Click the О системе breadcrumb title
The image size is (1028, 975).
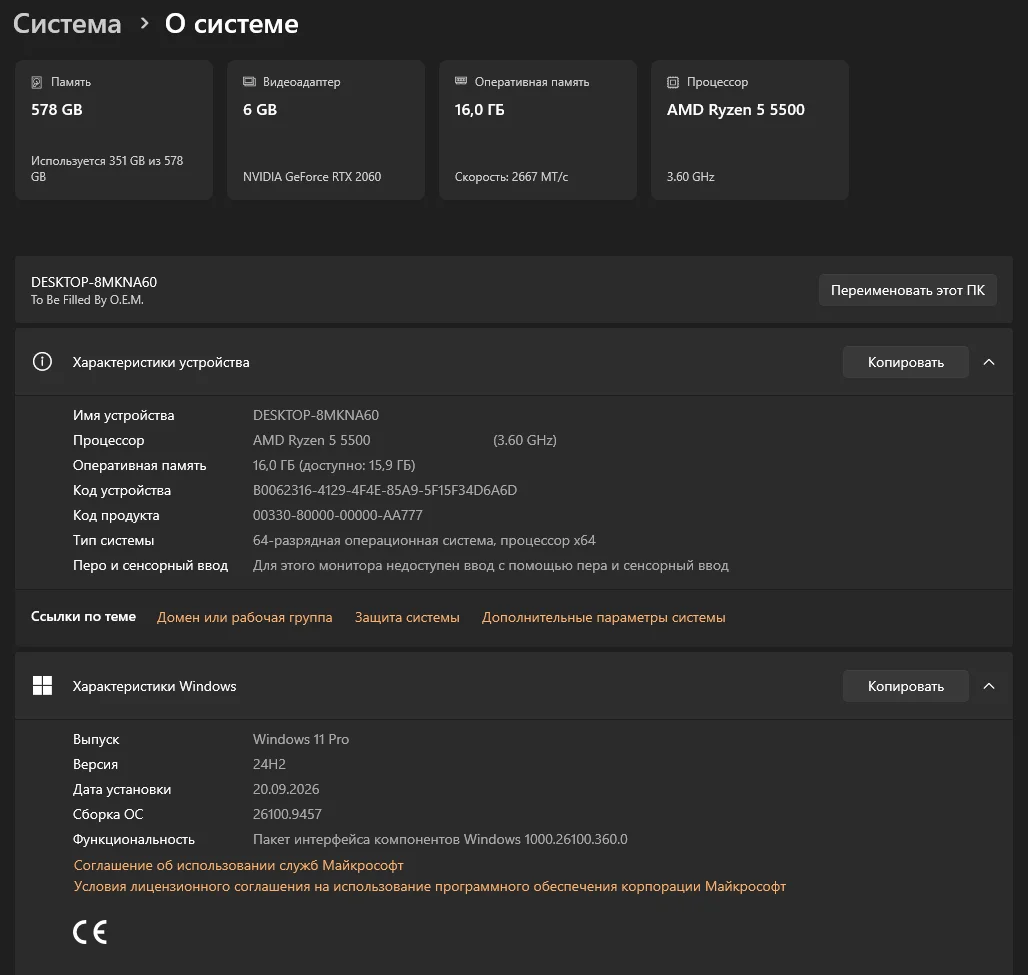click(231, 24)
